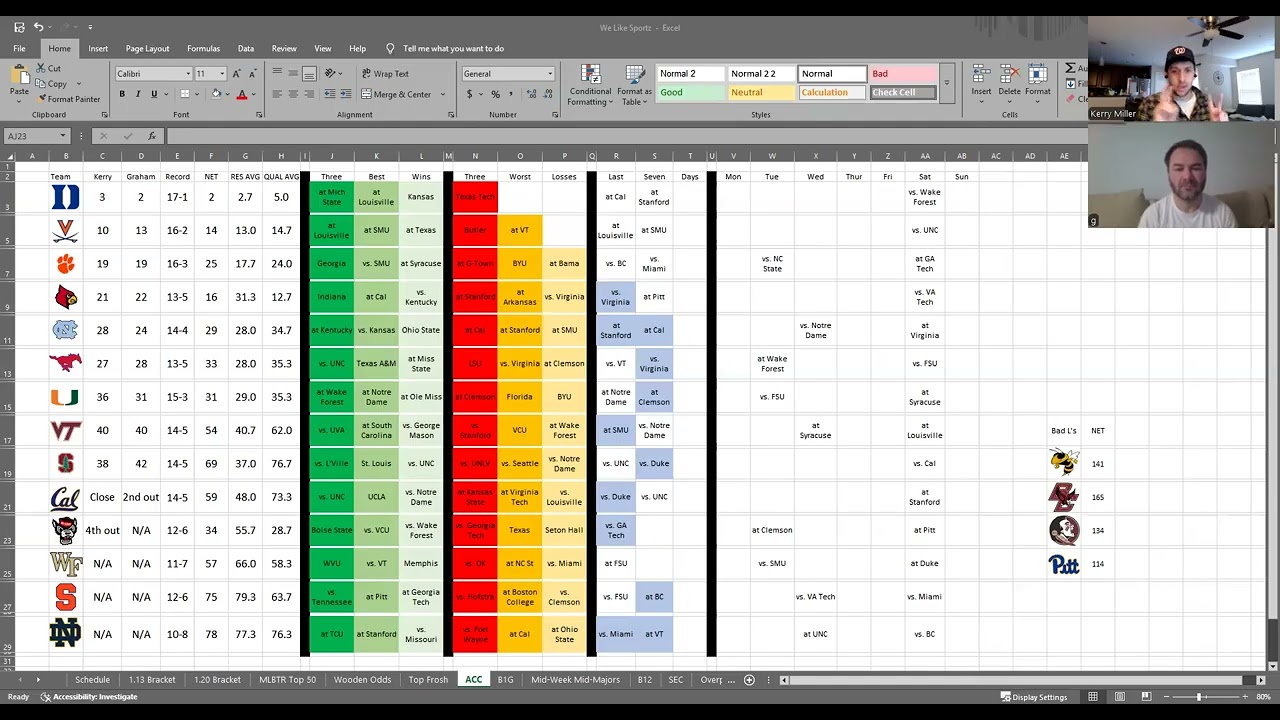The image size is (1280, 720).
Task: Switch to the Page Layout tab
Action: click(x=147, y=48)
